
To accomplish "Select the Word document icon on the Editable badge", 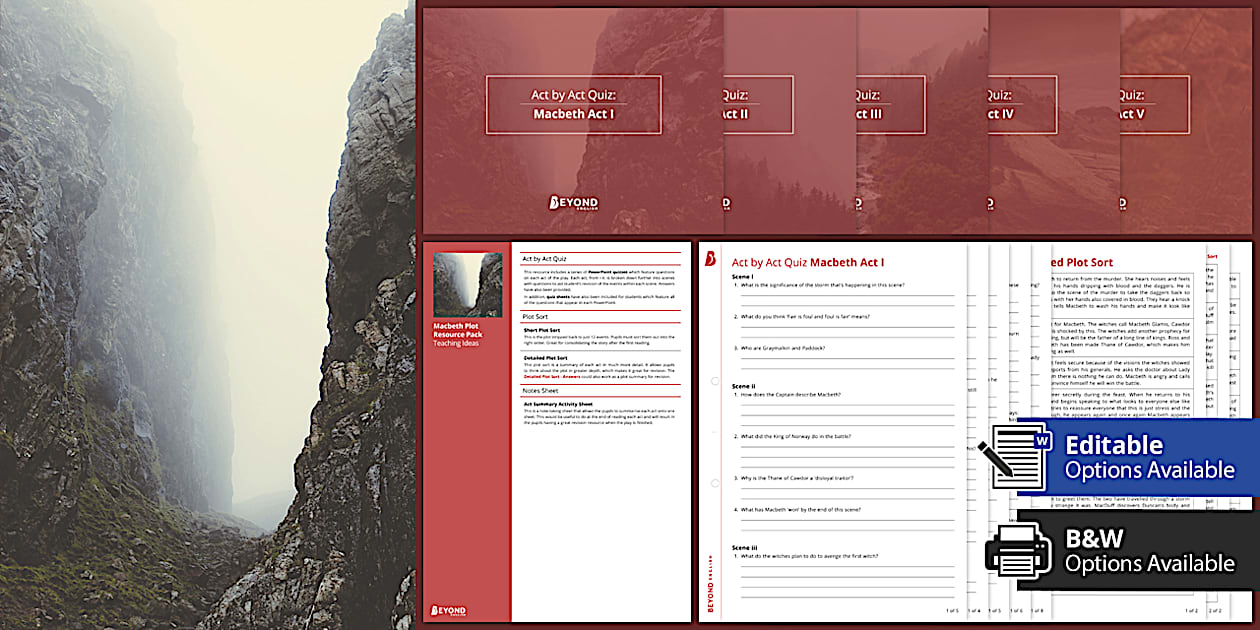I will pos(1018,457).
